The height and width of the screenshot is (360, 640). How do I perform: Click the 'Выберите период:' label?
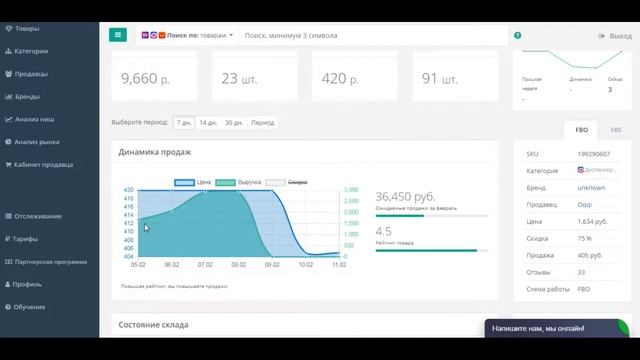tap(140, 122)
